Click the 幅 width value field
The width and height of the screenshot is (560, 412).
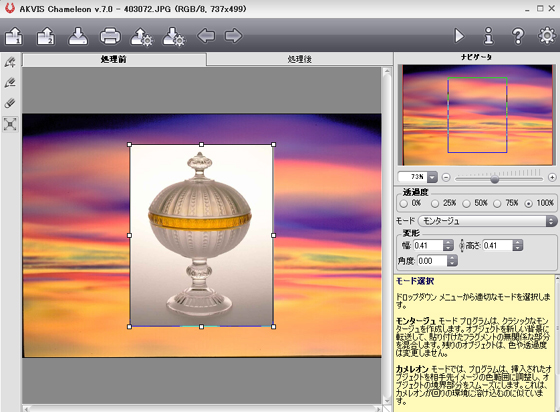[x=428, y=245]
